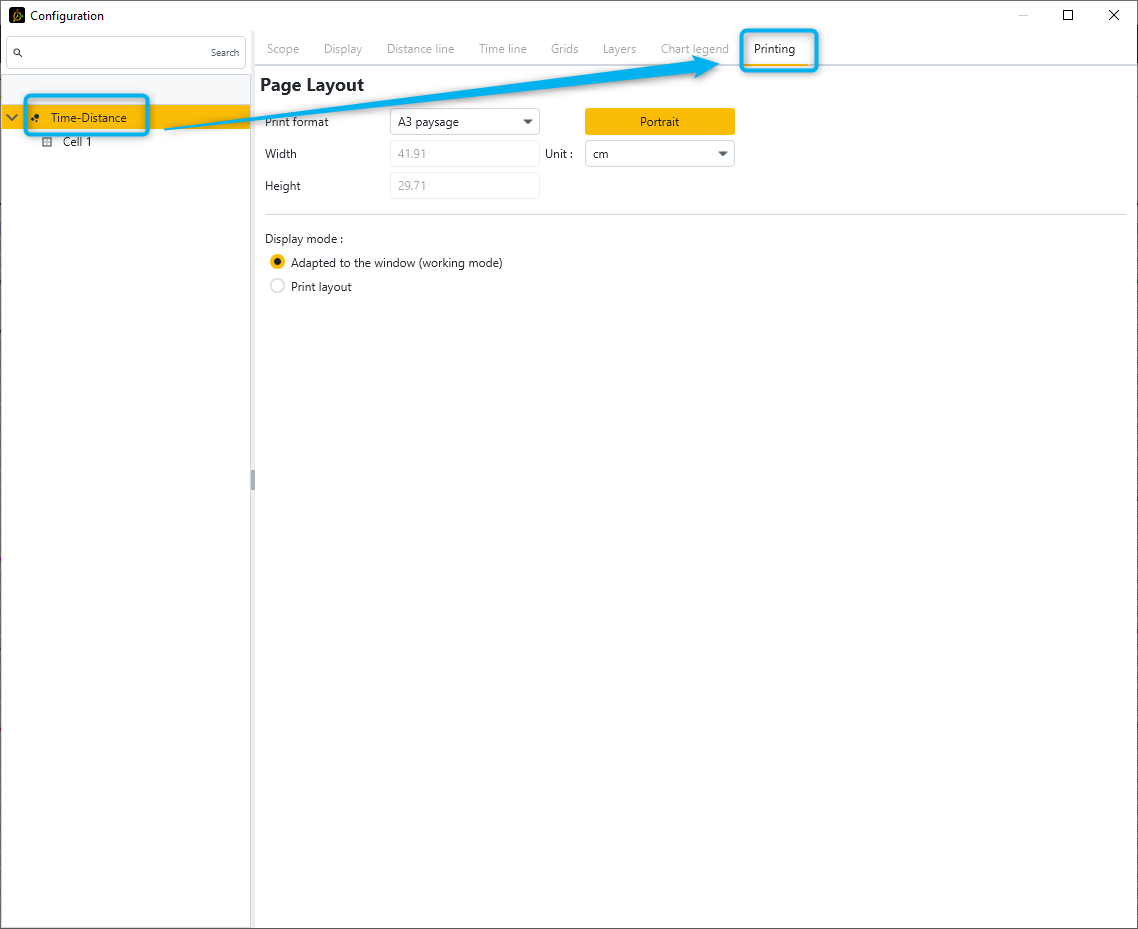Close the Configuration window
This screenshot has width=1138, height=929.
click(1114, 15)
